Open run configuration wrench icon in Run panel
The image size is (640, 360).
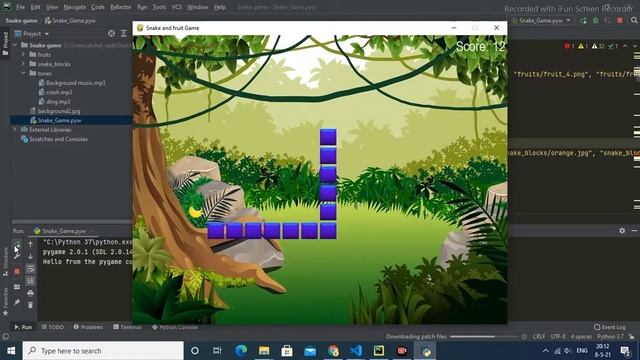click(17, 257)
